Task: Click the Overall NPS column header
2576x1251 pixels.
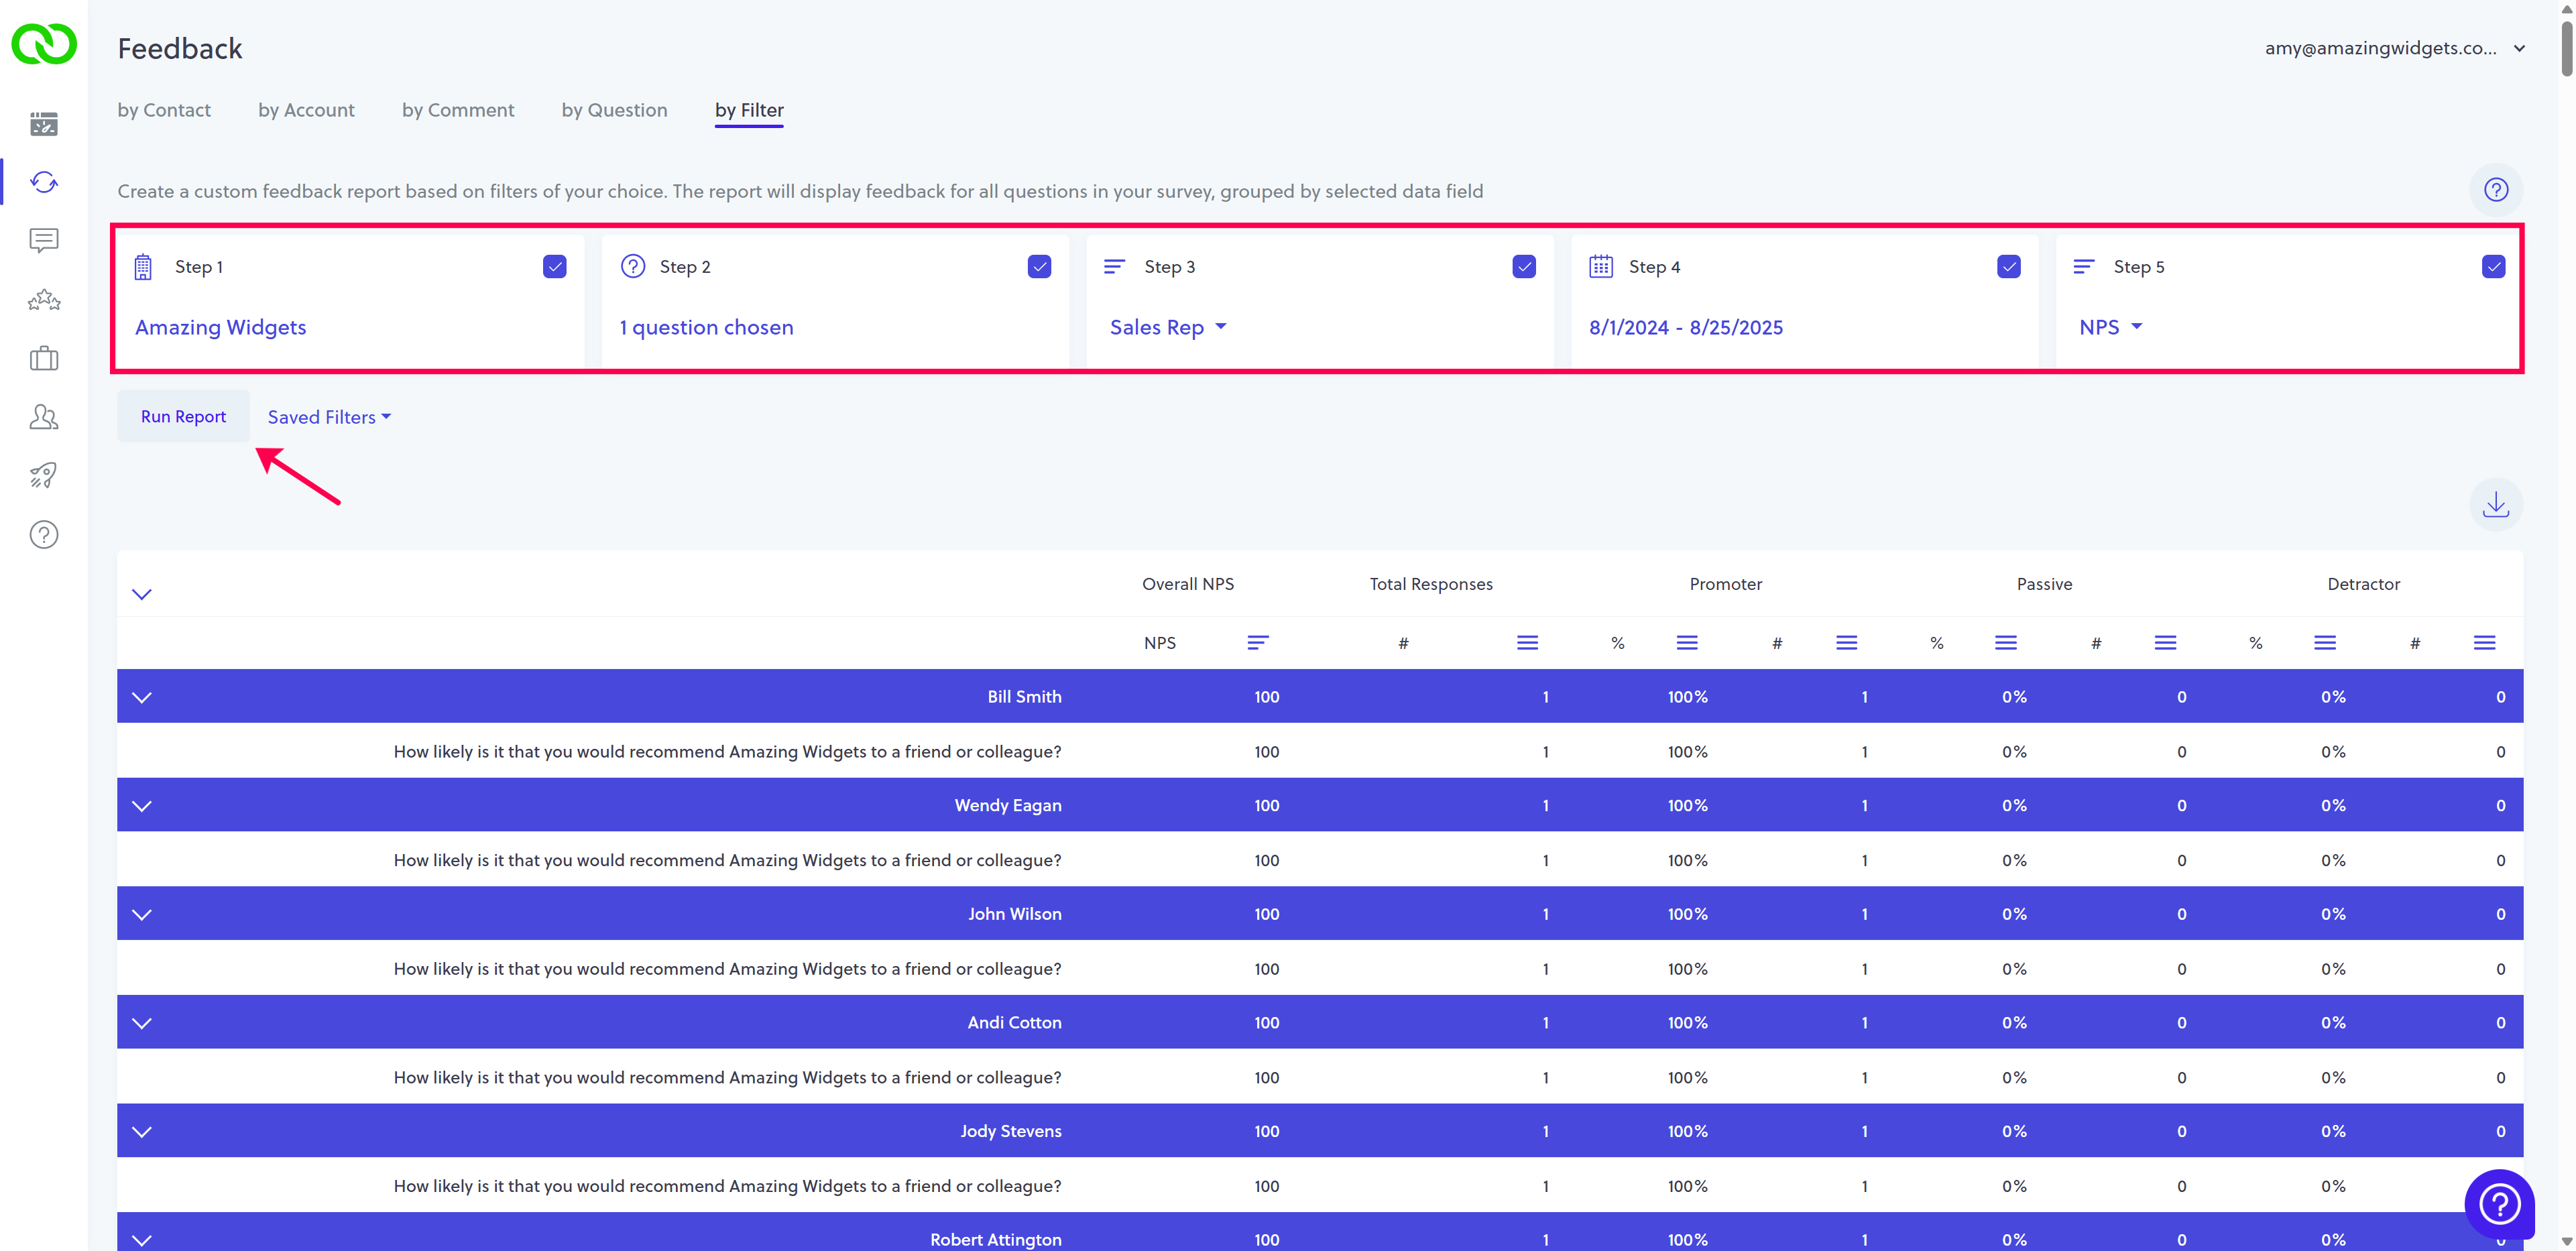Action: pyautogui.click(x=1188, y=584)
